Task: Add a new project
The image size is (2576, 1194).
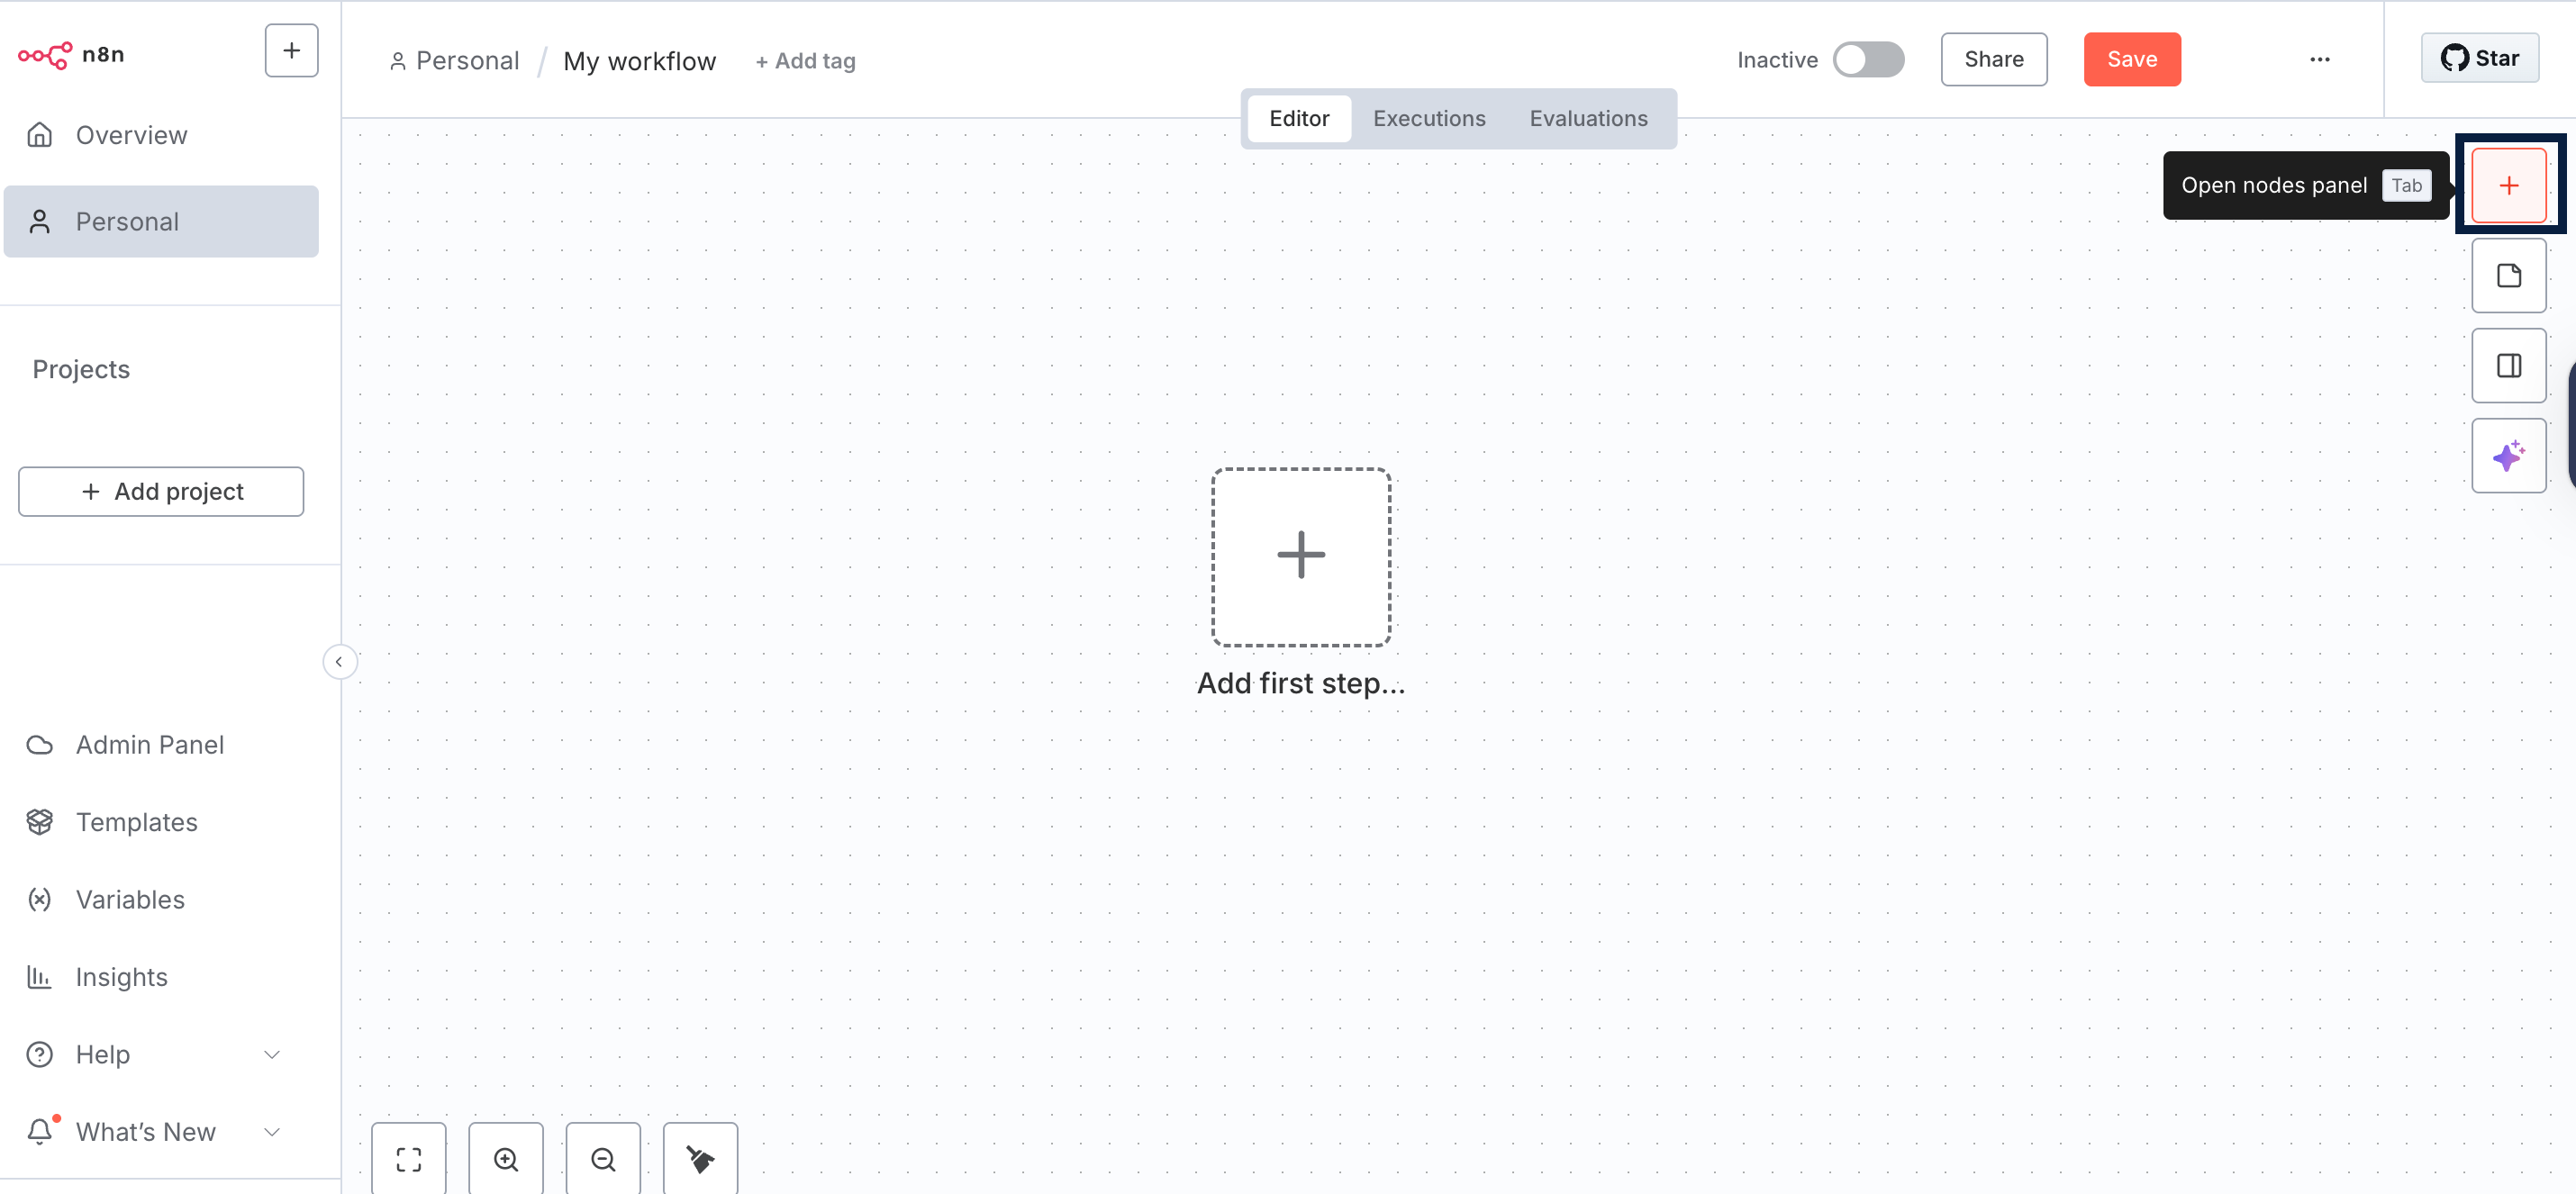Action: point(160,491)
